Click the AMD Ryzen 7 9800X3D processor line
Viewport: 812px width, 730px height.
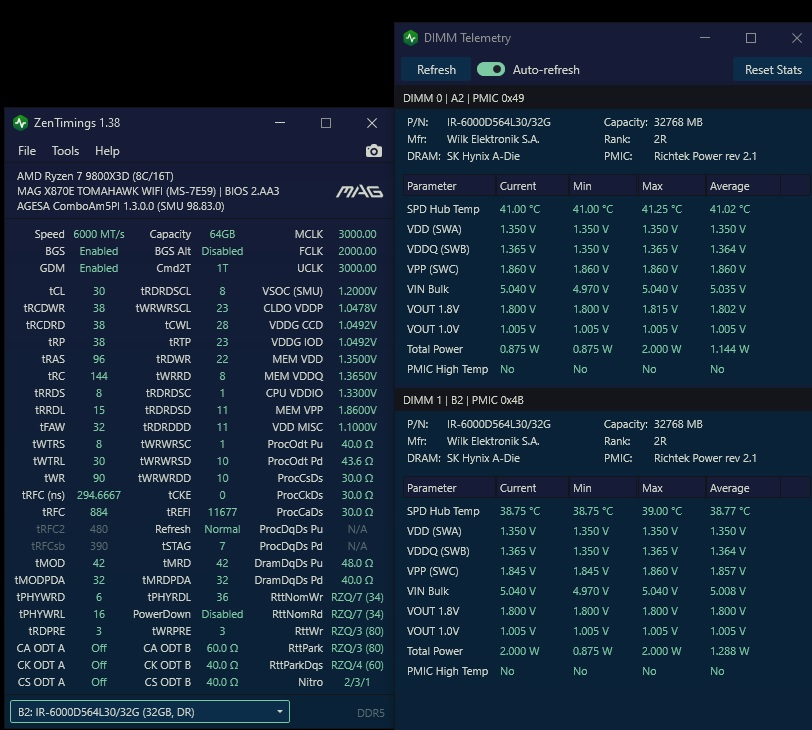click(95, 176)
